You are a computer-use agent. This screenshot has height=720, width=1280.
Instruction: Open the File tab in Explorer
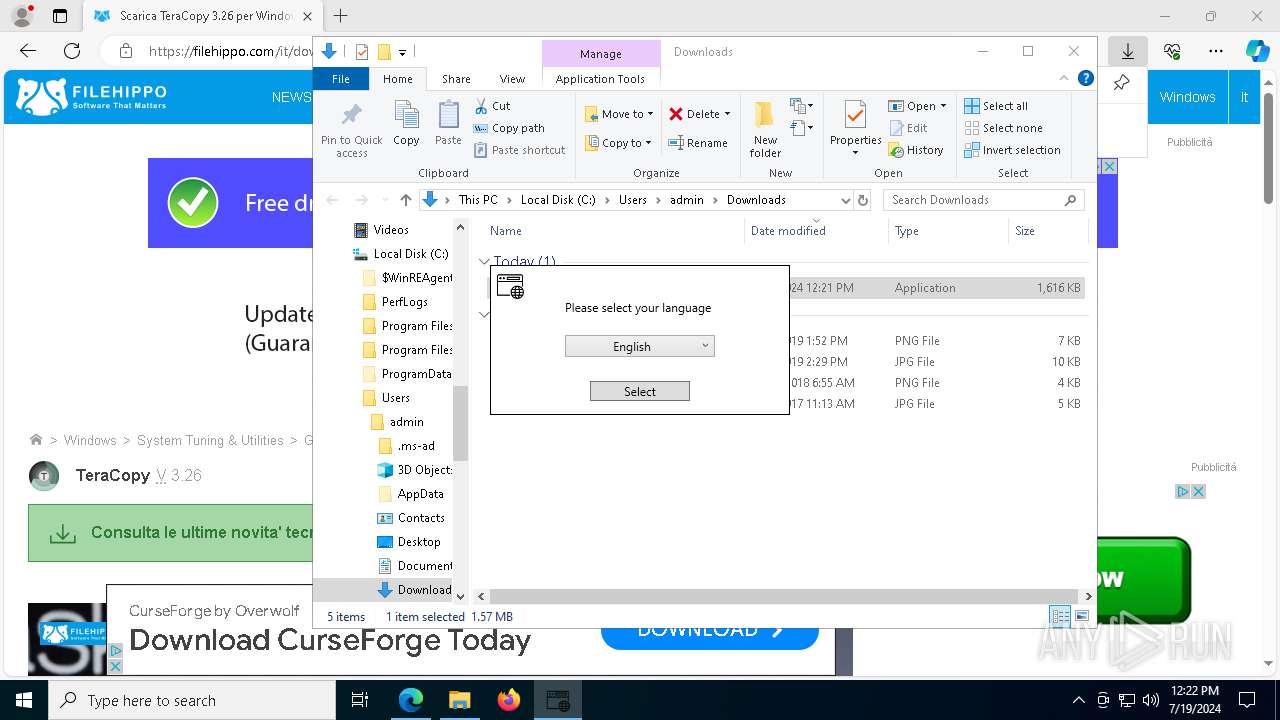point(341,79)
